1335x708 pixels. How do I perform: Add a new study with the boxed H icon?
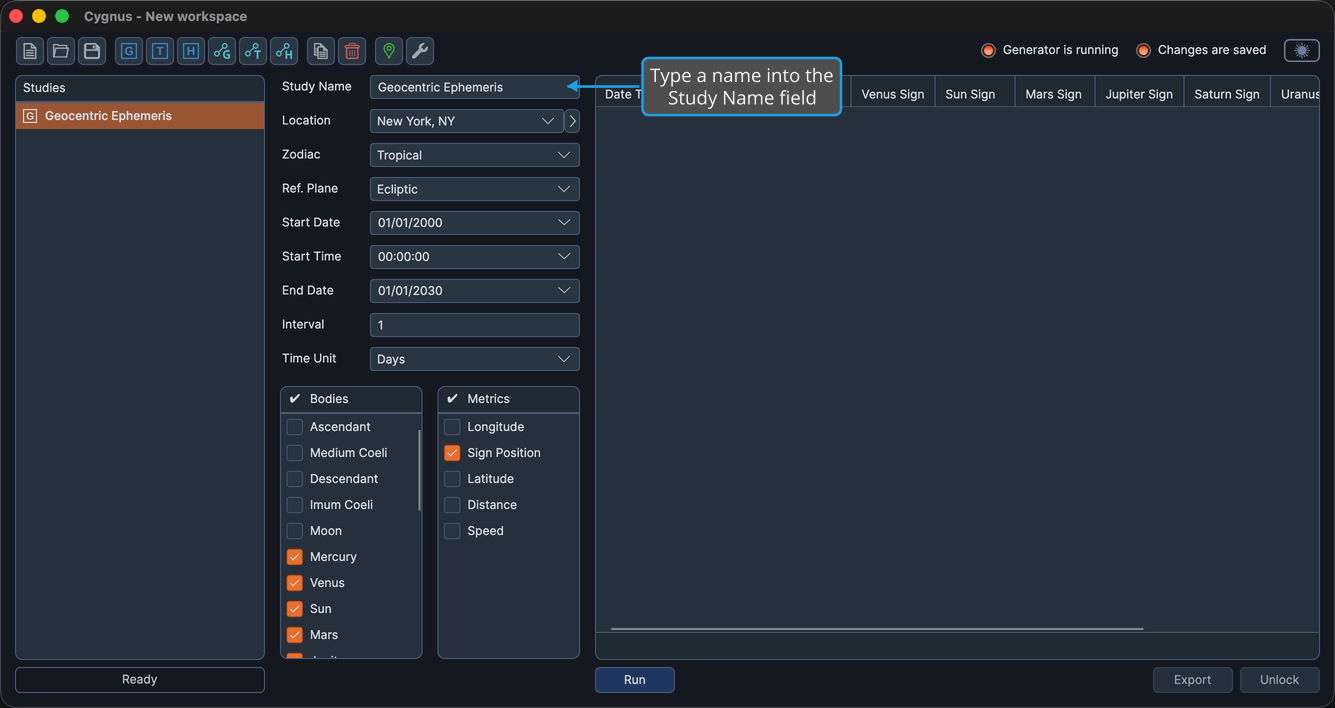[x=191, y=51]
